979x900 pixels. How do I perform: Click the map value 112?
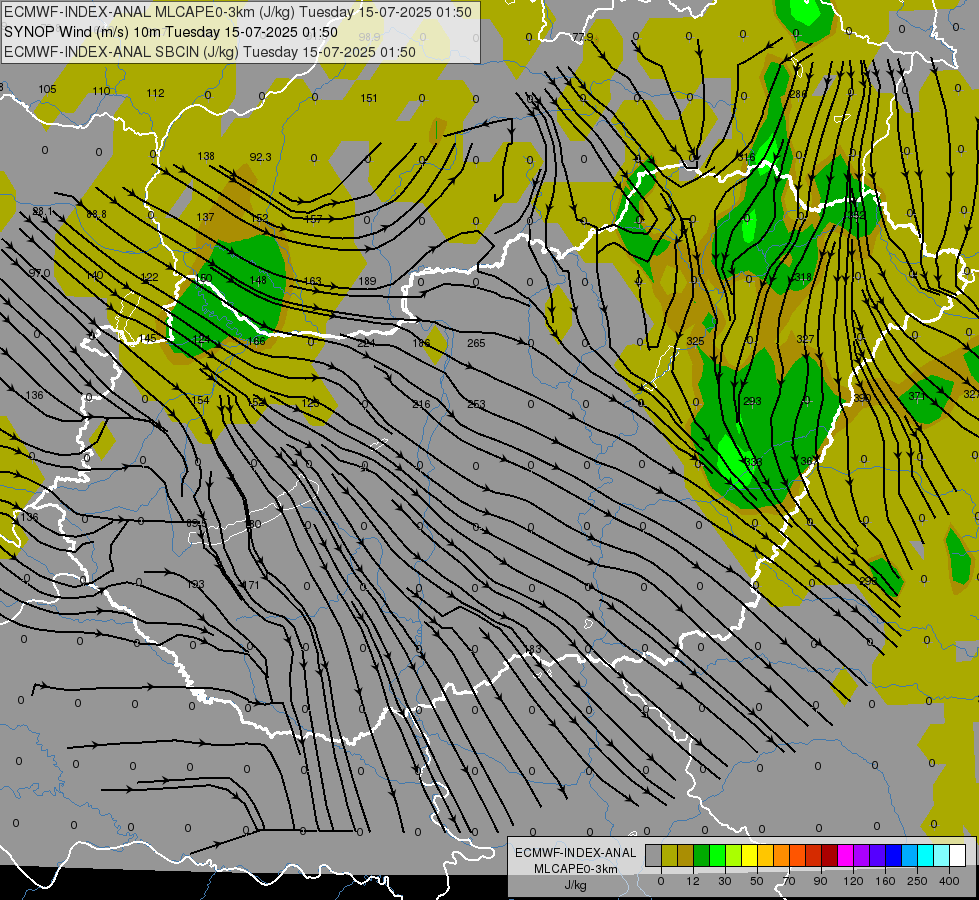[155, 93]
